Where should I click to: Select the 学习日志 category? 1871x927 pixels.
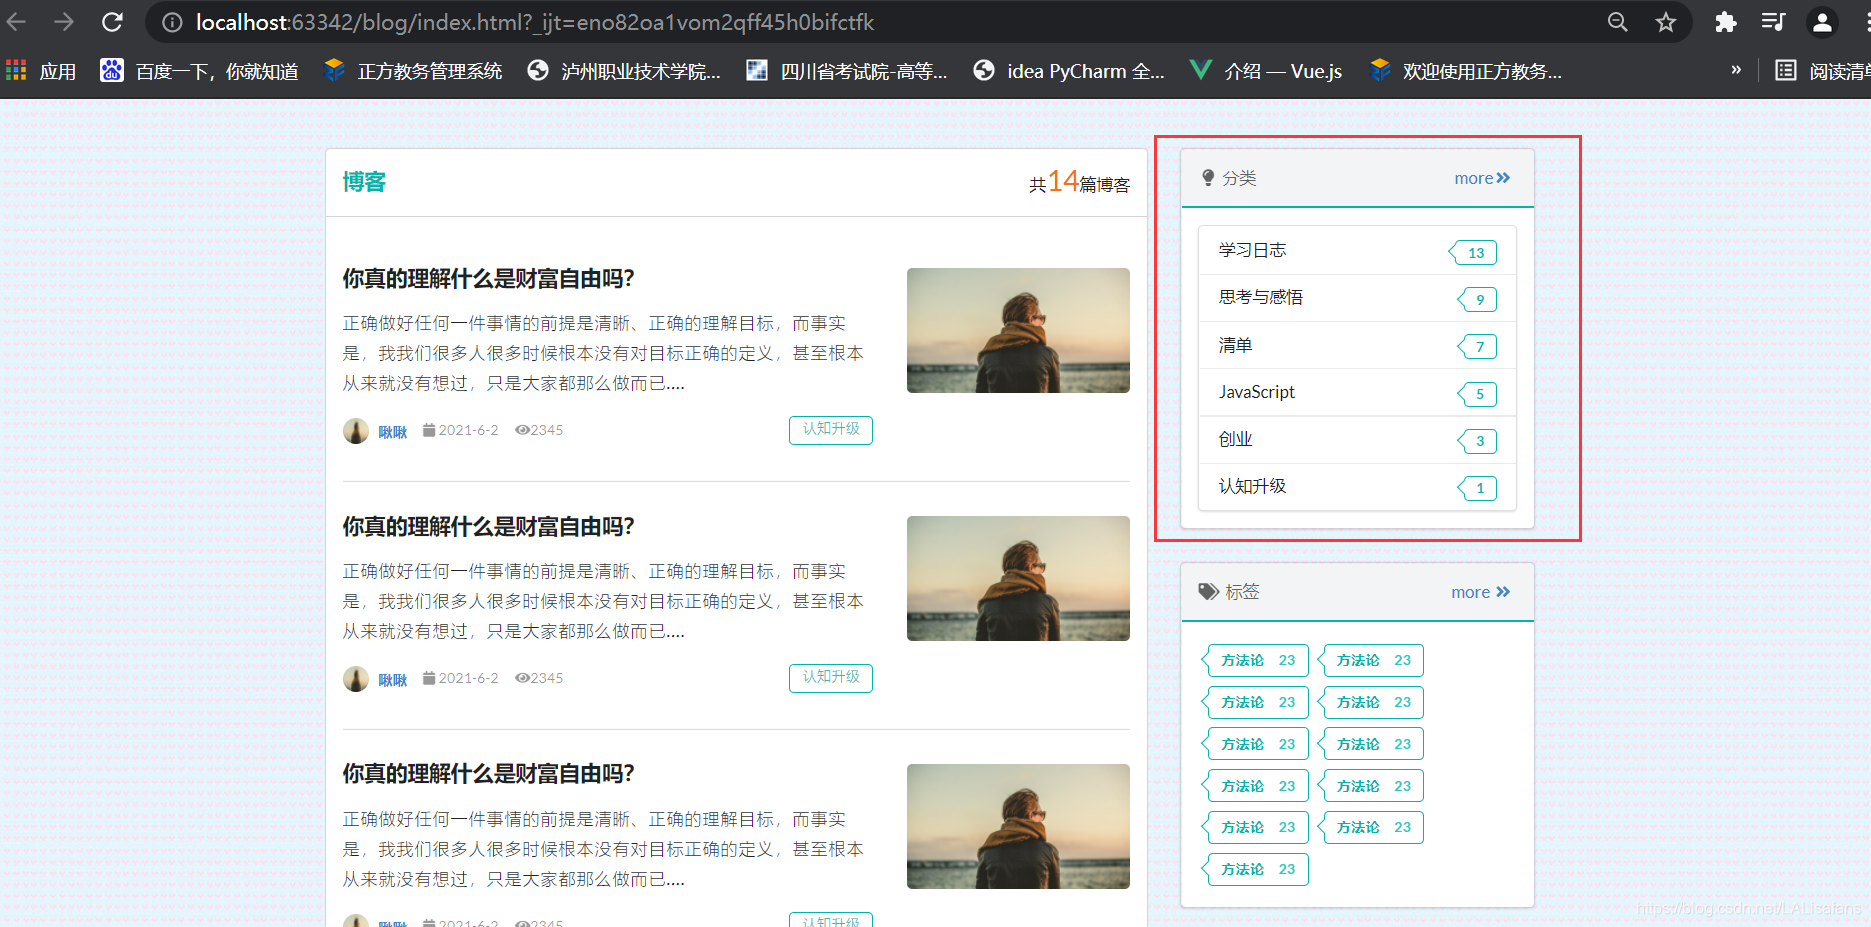(1357, 250)
